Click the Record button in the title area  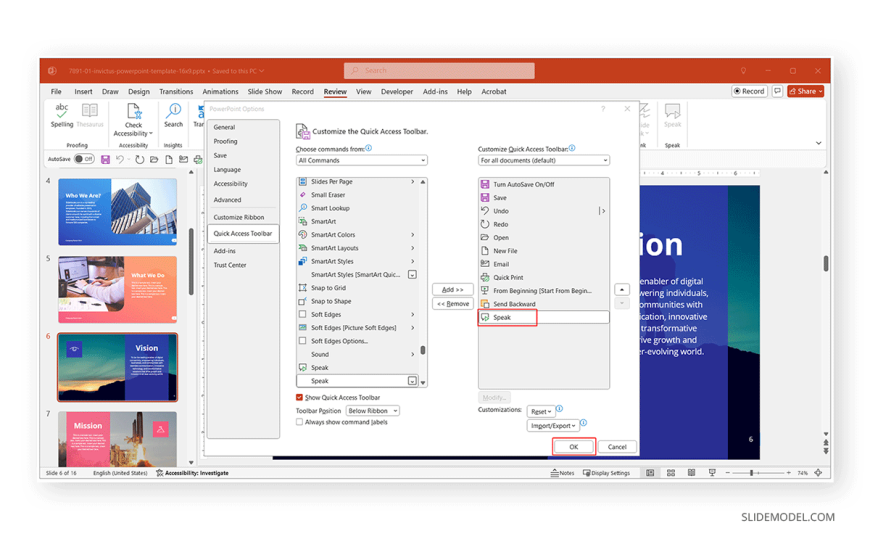[749, 91]
